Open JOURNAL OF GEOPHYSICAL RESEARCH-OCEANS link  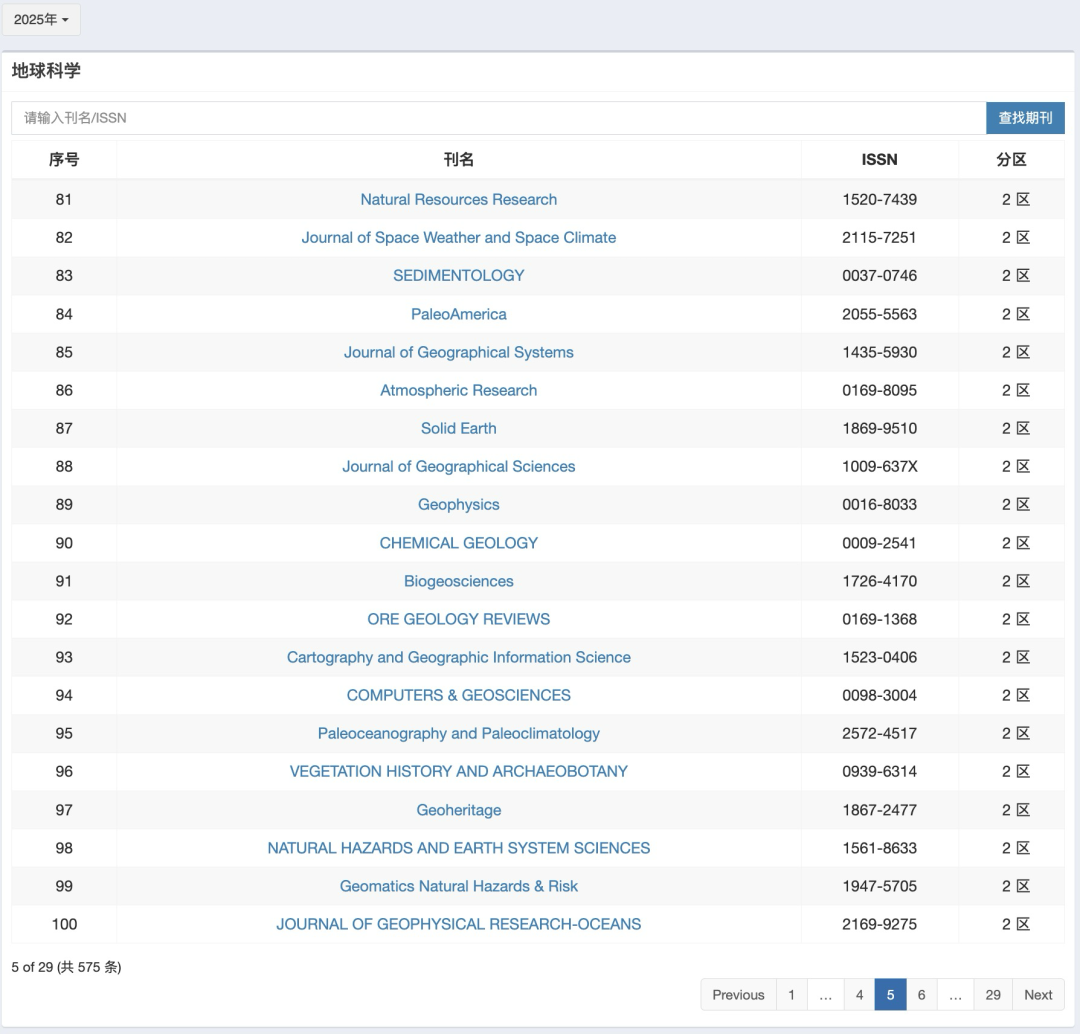coord(459,924)
